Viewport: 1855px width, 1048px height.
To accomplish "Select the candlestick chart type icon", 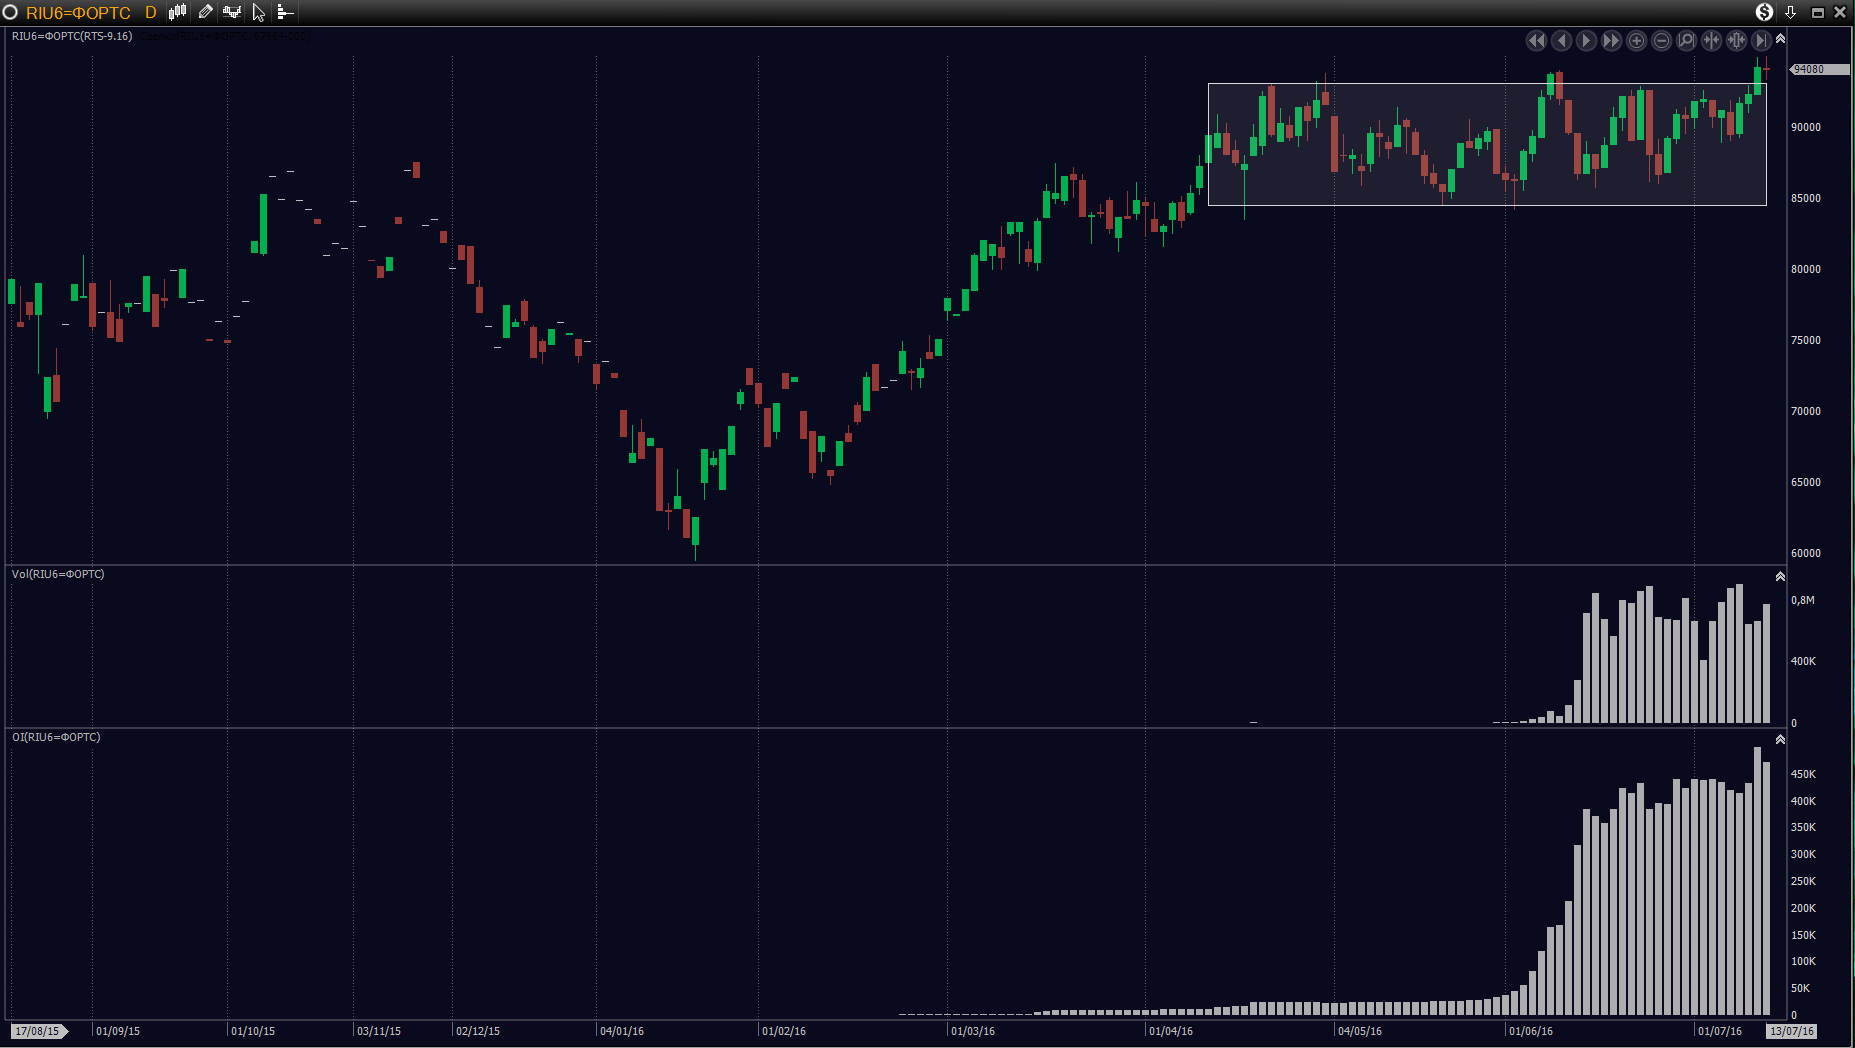I will [x=177, y=12].
